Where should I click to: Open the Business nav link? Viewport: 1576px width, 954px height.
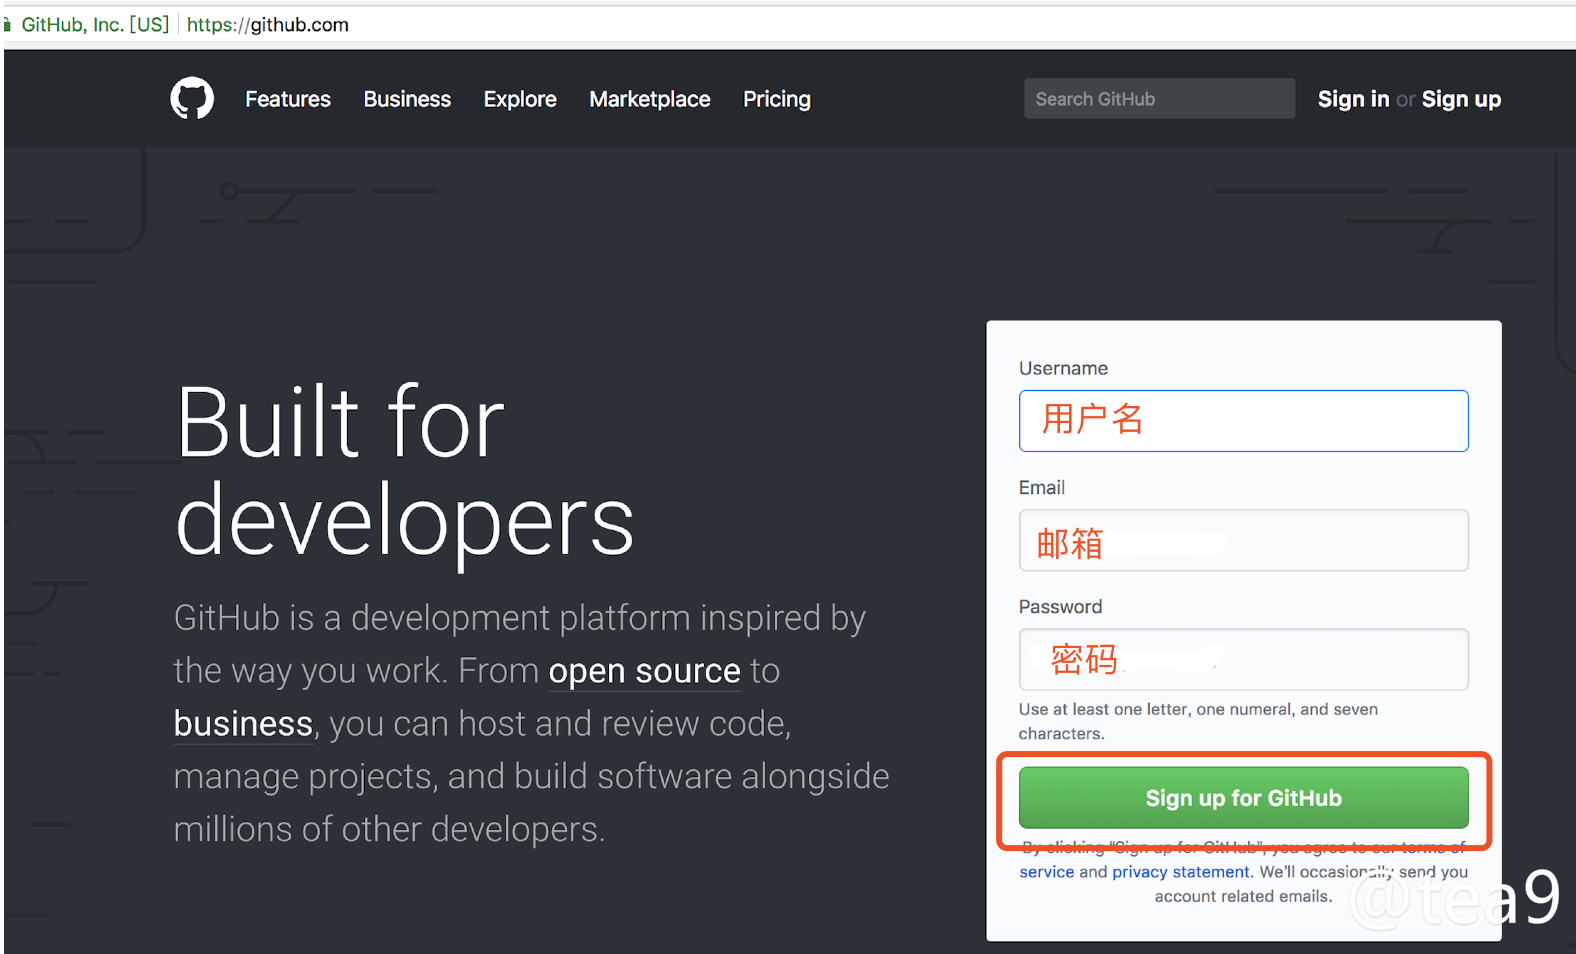click(x=407, y=99)
